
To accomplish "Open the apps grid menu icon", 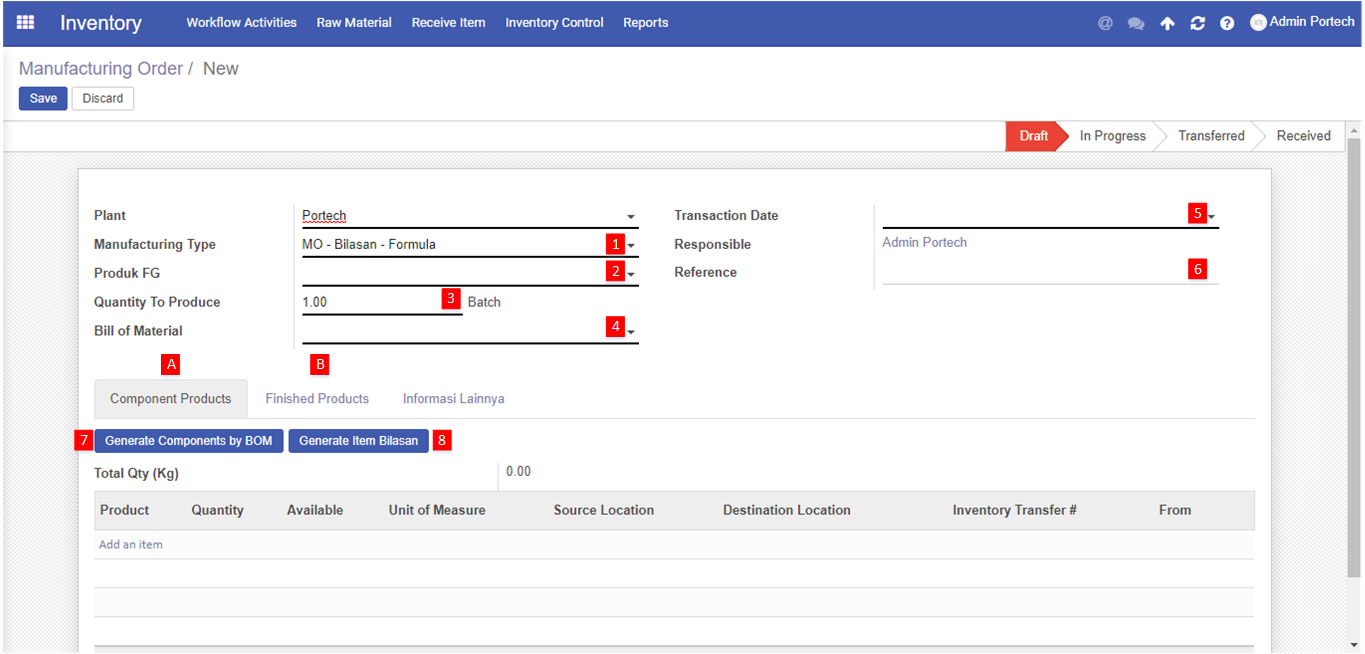I will pyautogui.click(x=25, y=22).
